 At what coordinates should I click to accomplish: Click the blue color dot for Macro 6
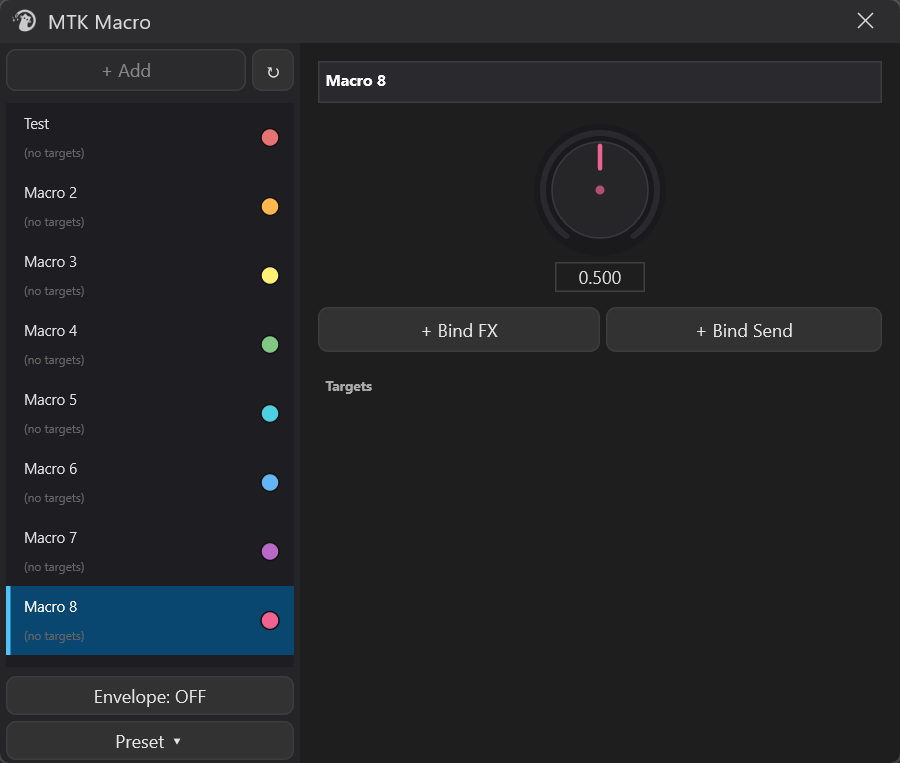tap(270, 482)
